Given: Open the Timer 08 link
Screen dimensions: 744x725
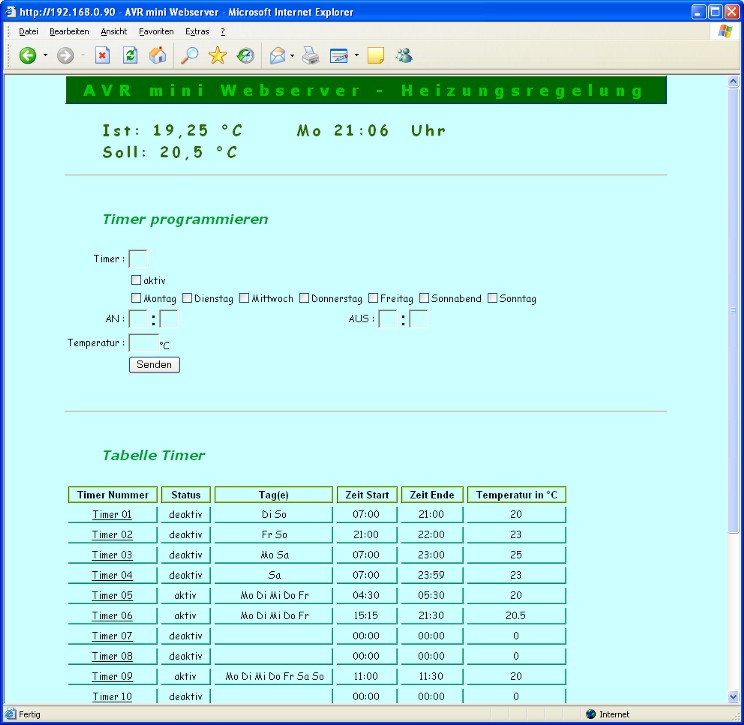Looking at the screenshot, I should (112, 656).
